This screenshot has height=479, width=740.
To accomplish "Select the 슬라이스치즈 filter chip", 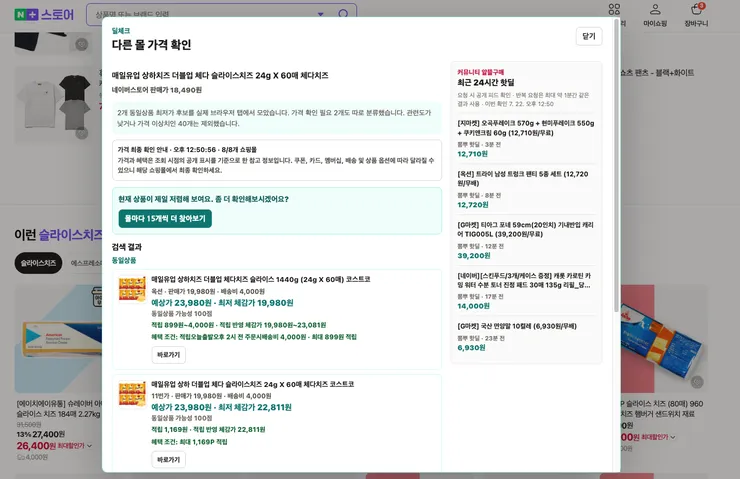I will [x=38, y=263].
